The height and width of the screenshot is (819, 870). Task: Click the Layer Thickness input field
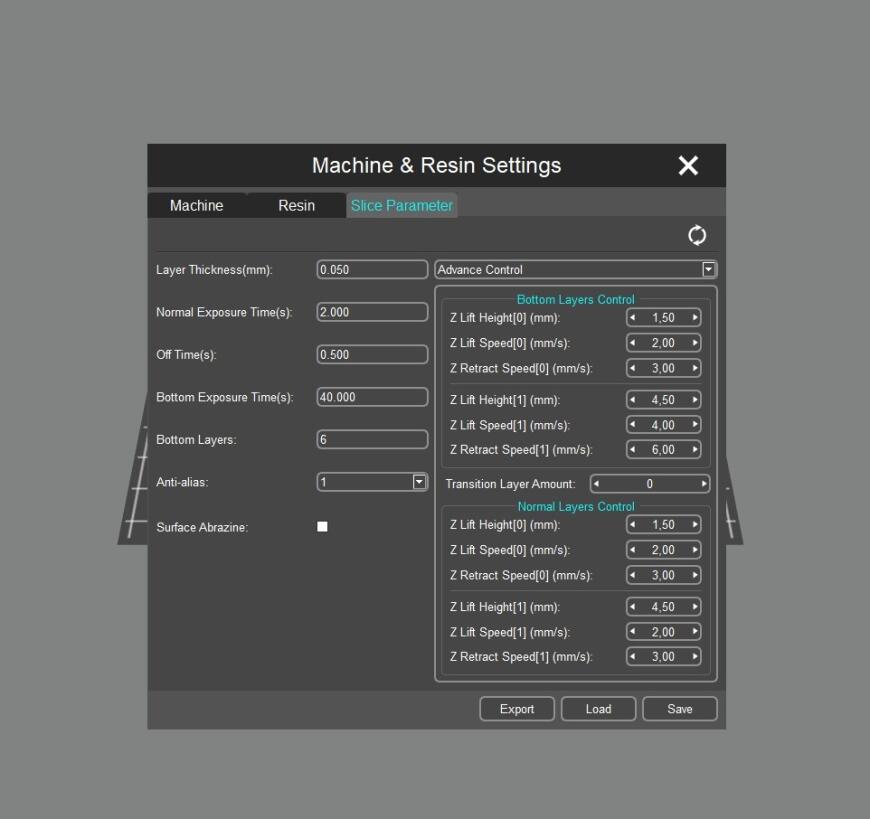[x=372, y=270]
